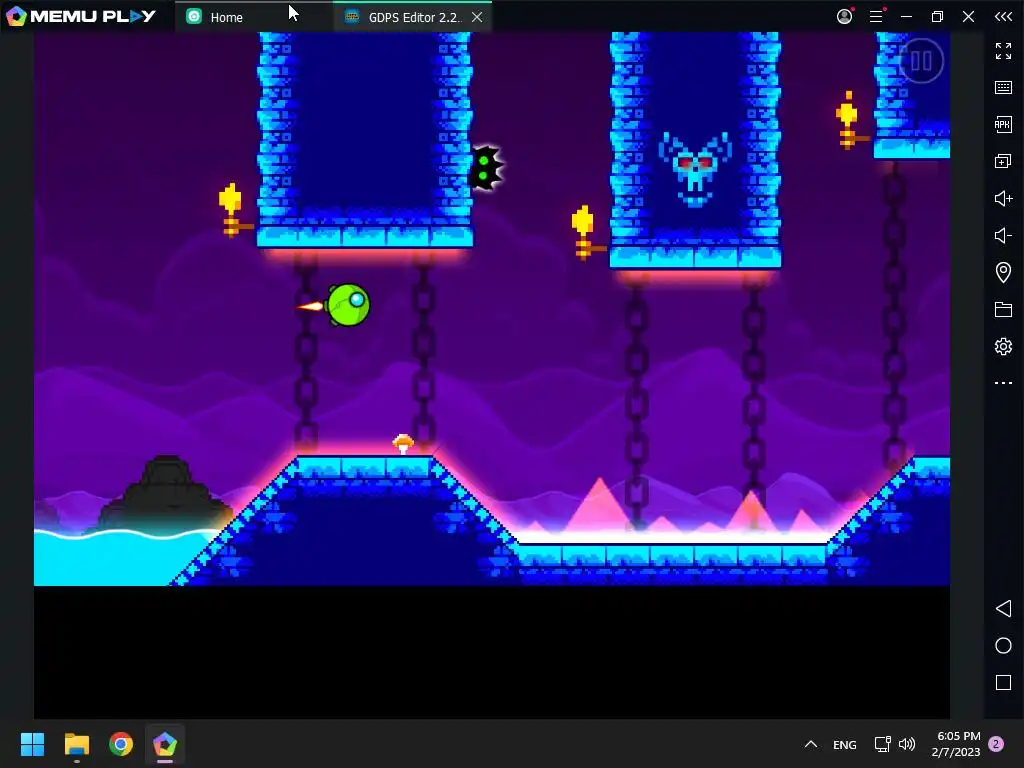Open the Windows Start menu
Image resolution: width=1024 pixels, height=768 pixels.
click(32, 744)
